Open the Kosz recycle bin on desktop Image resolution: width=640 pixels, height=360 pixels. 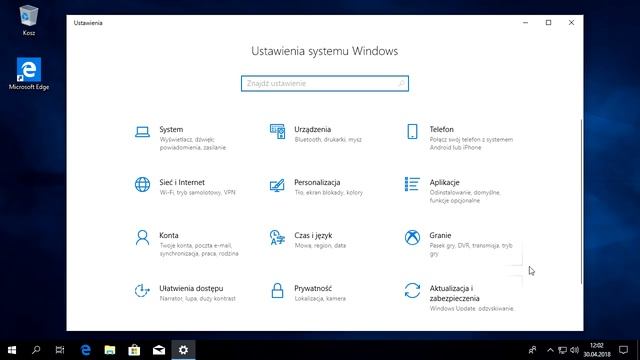click(29, 20)
